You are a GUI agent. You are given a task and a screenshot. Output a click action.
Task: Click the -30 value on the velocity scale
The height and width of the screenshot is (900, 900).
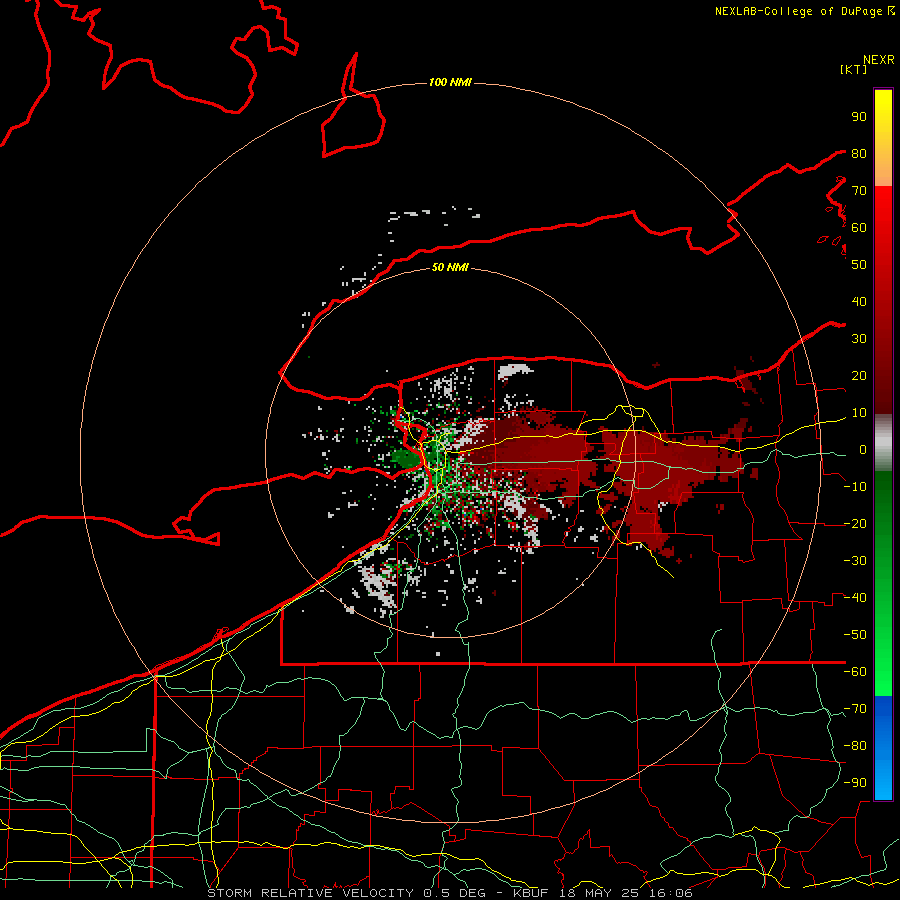point(855,561)
